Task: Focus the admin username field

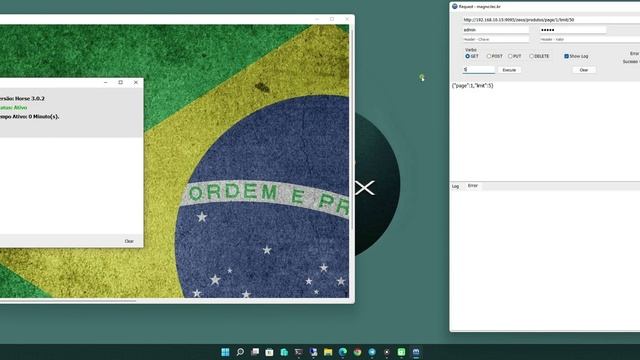Action: [496, 30]
